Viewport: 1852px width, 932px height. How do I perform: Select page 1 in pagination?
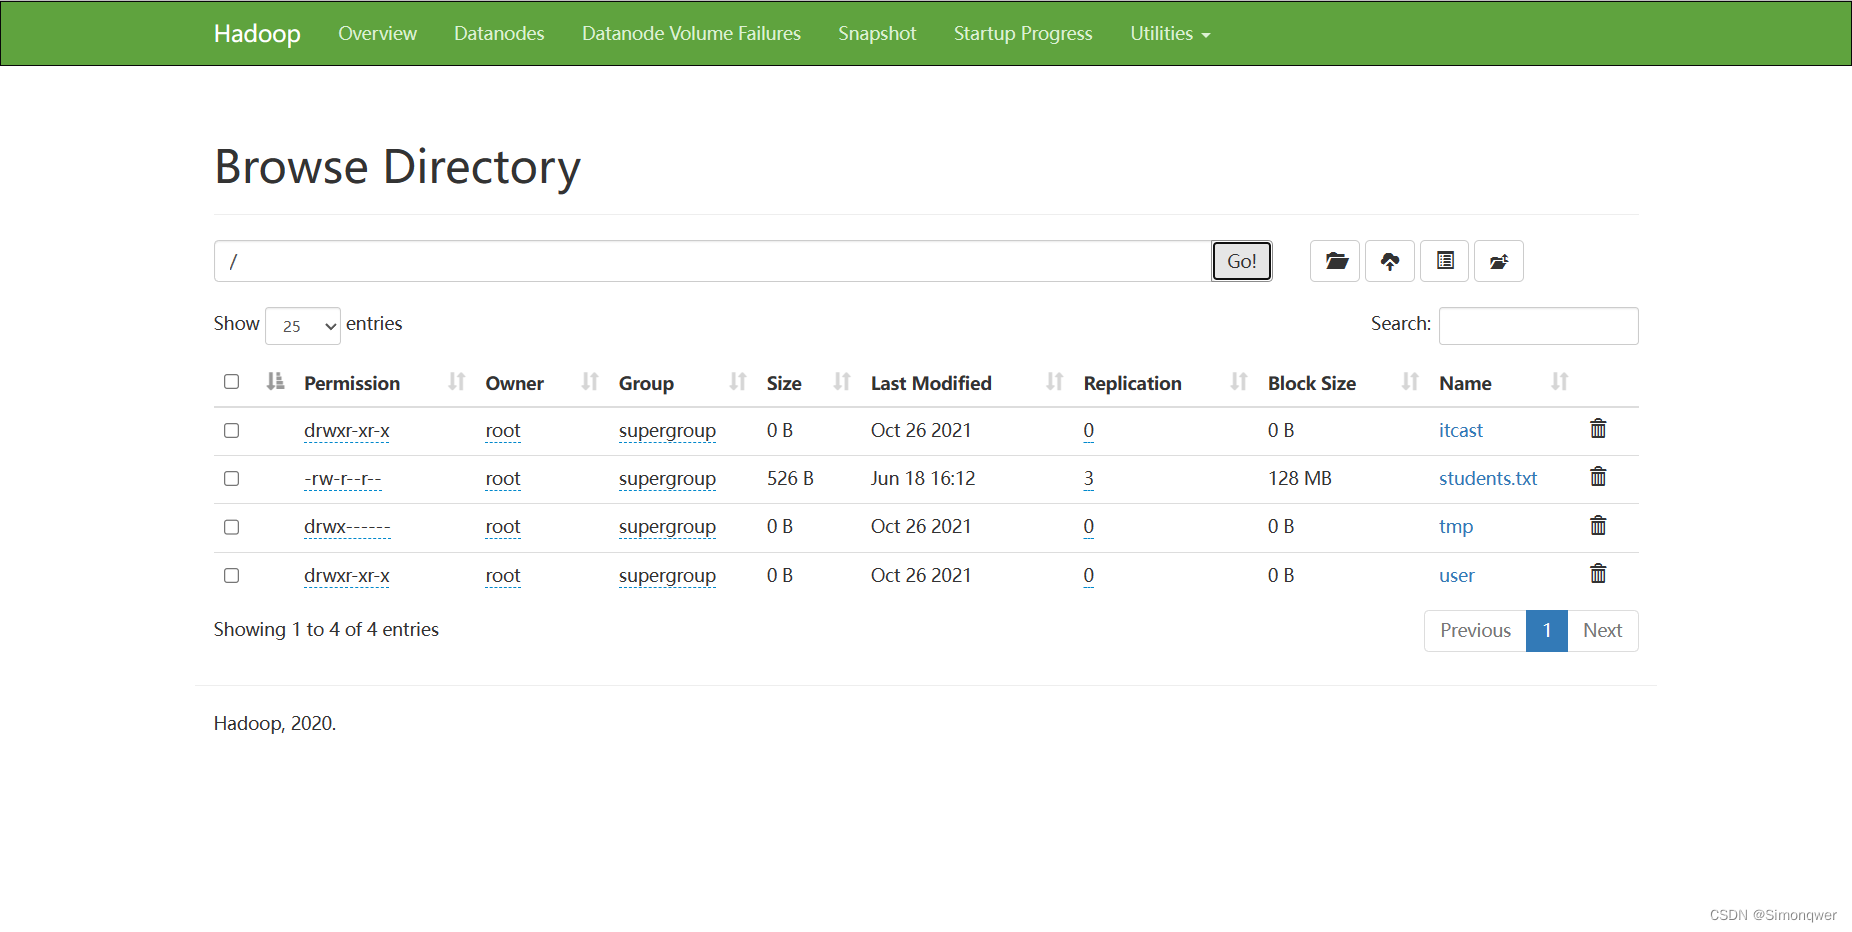click(x=1547, y=630)
